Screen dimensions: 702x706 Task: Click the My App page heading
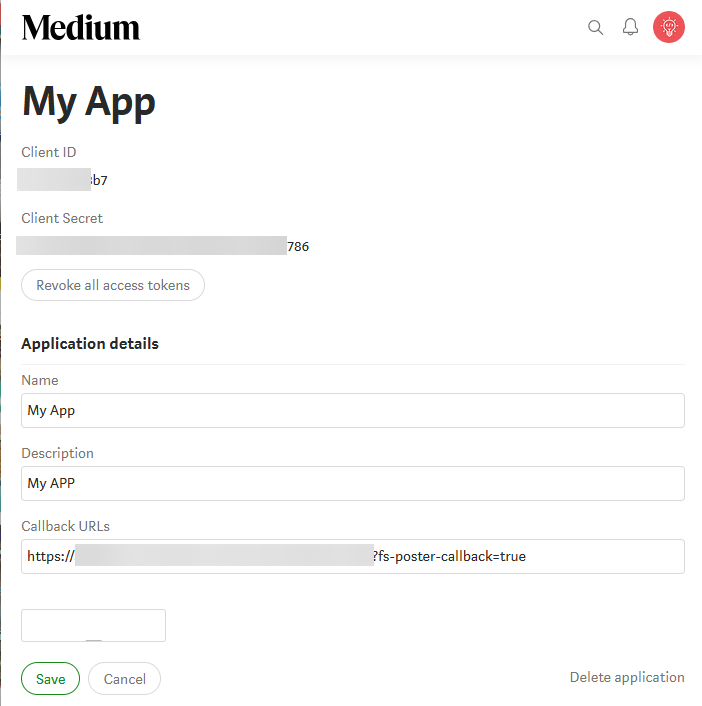pyautogui.click(x=89, y=103)
